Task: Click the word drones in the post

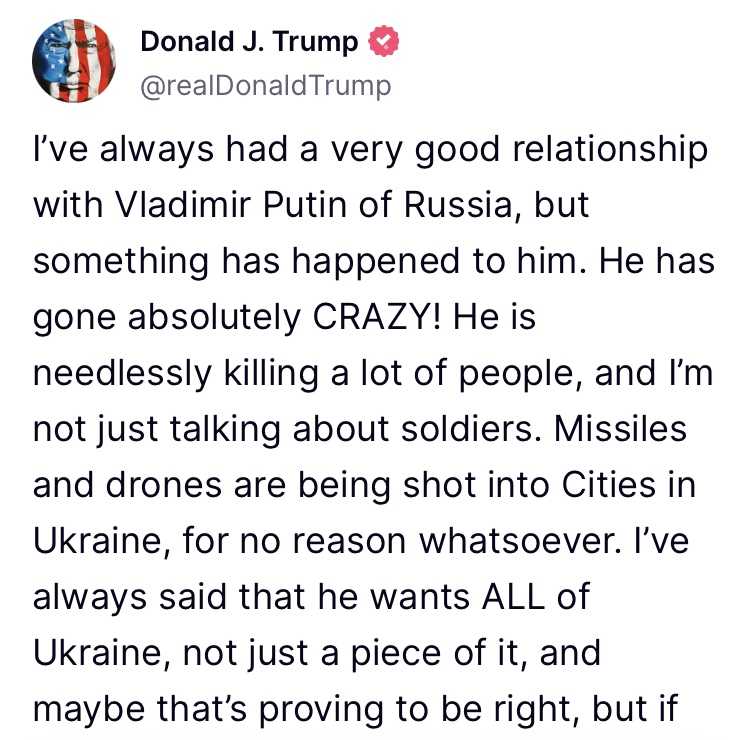Action: [164, 485]
